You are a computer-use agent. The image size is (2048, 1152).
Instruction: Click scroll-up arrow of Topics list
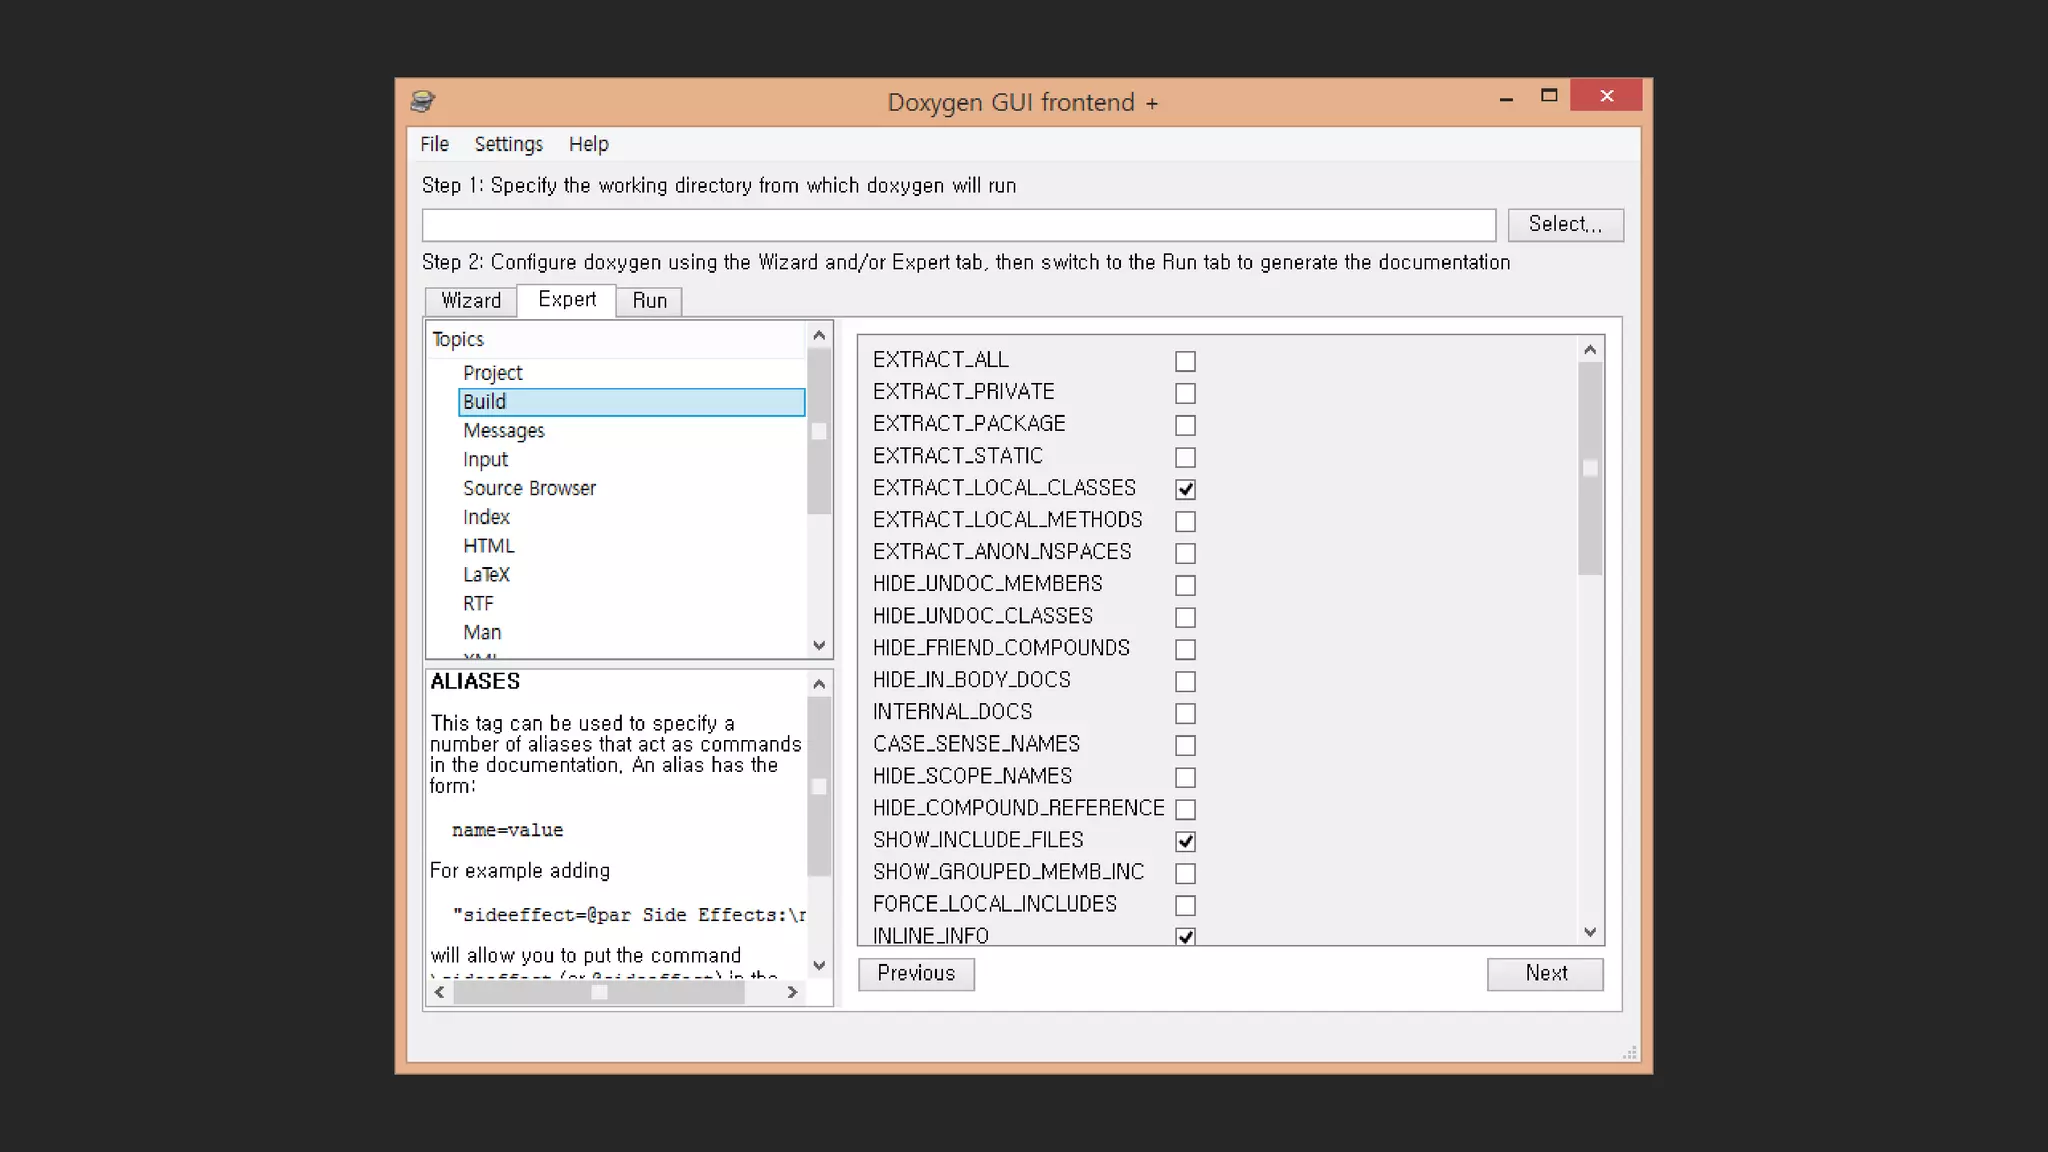click(819, 335)
